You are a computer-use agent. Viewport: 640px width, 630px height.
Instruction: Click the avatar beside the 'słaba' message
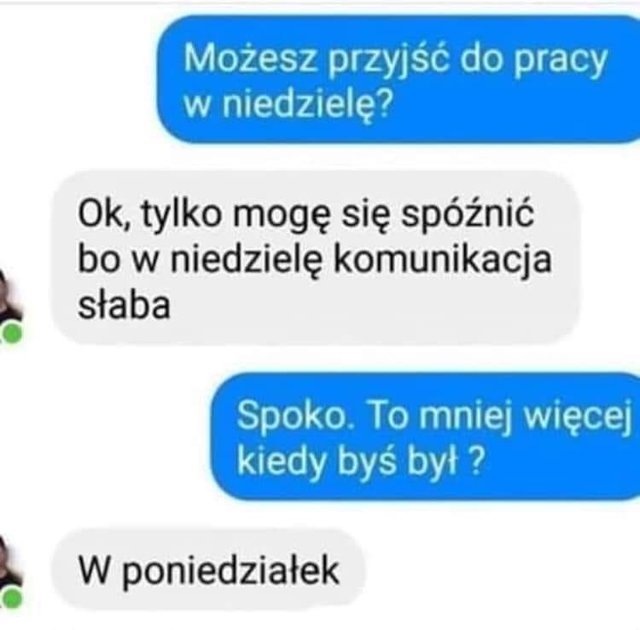(9, 302)
